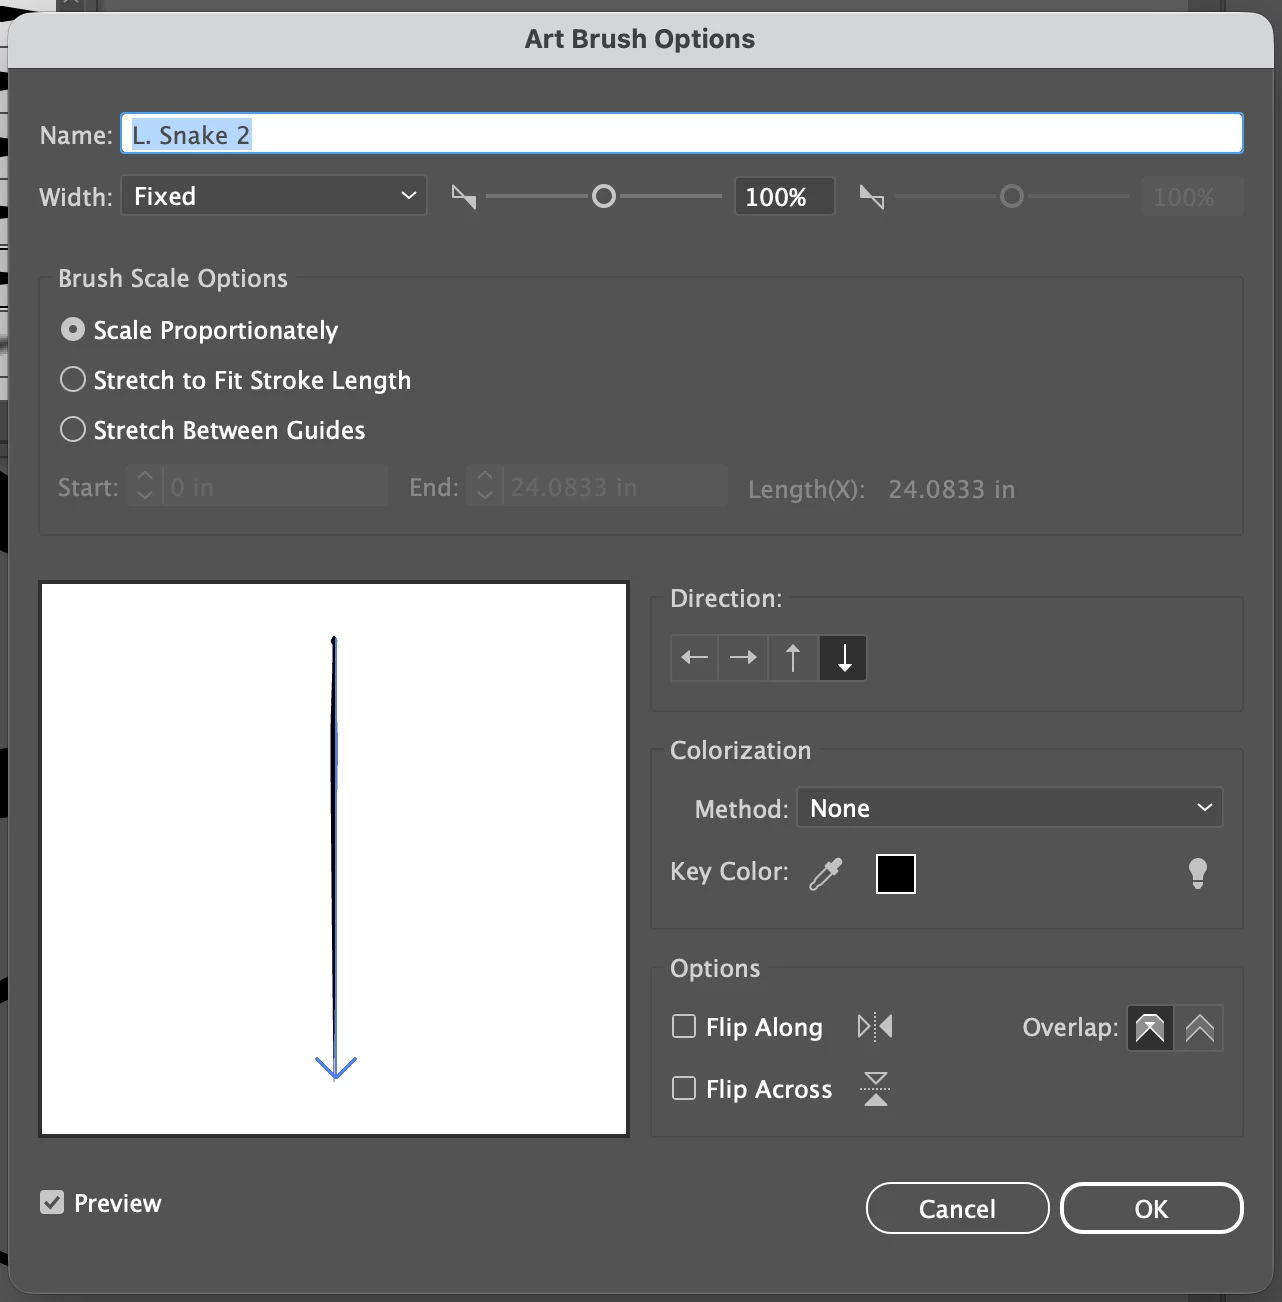Click the Flip Across mirror icon
The image size is (1282, 1302).
[876, 1088]
